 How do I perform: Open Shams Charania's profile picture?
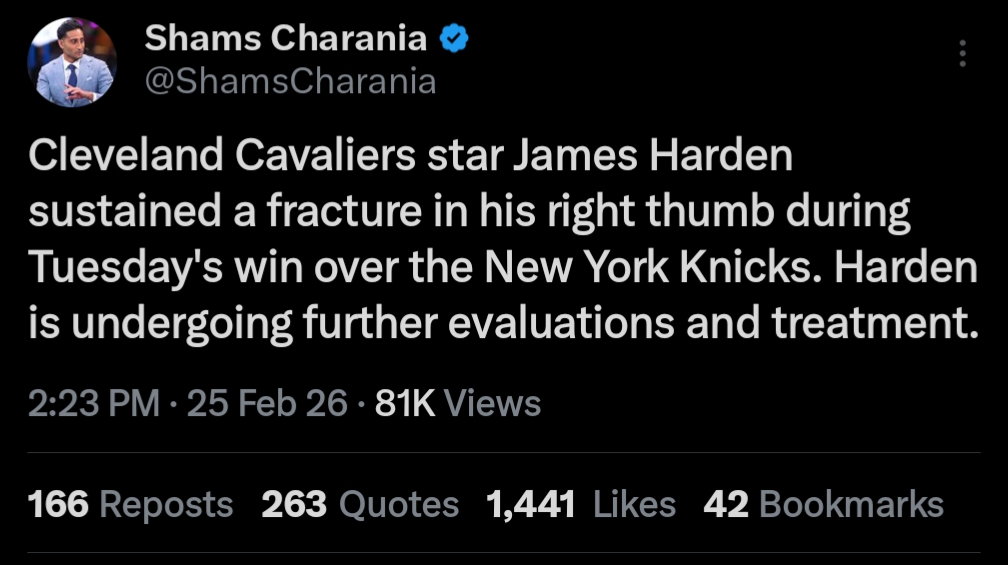(x=72, y=62)
